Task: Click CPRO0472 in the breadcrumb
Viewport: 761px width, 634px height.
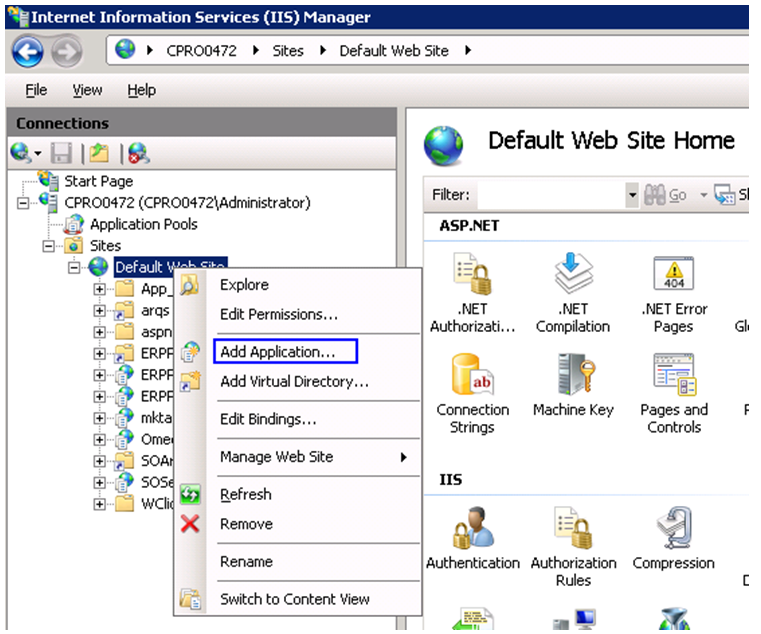Action: pyautogui.click(x=201, y=50)
